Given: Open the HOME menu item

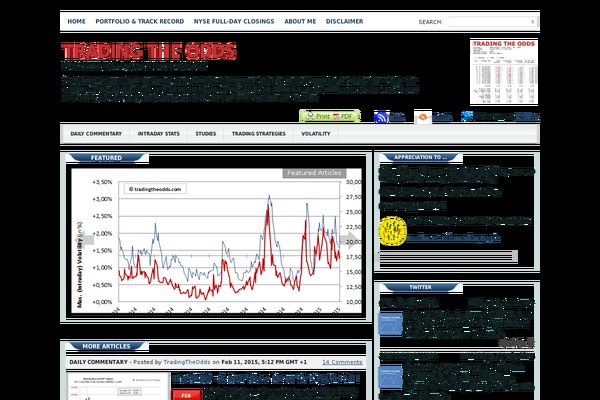Looking at the screenshot, I should [76, 21].
